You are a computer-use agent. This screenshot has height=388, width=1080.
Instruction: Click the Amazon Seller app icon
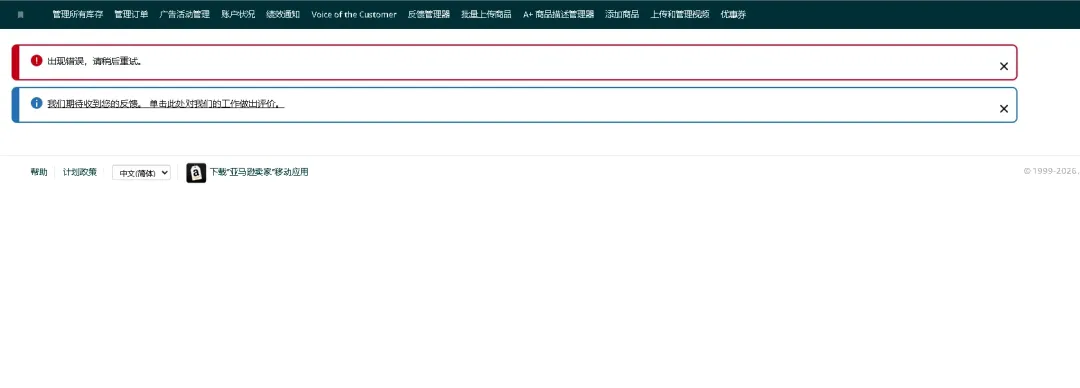pyautogui.click(x=196, y=173)
